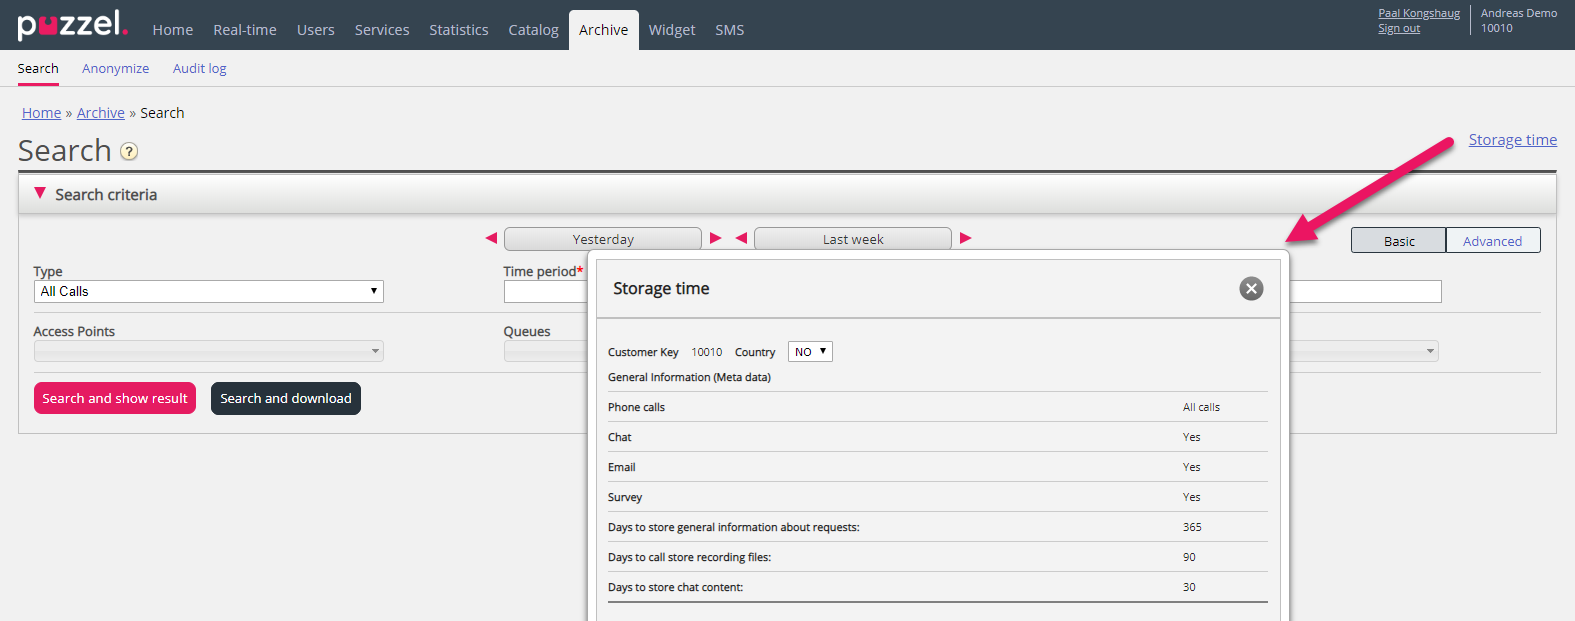This screenshot has width=1575, height=621.
Task: Open the Storage time link
Action: [1512, 140]
